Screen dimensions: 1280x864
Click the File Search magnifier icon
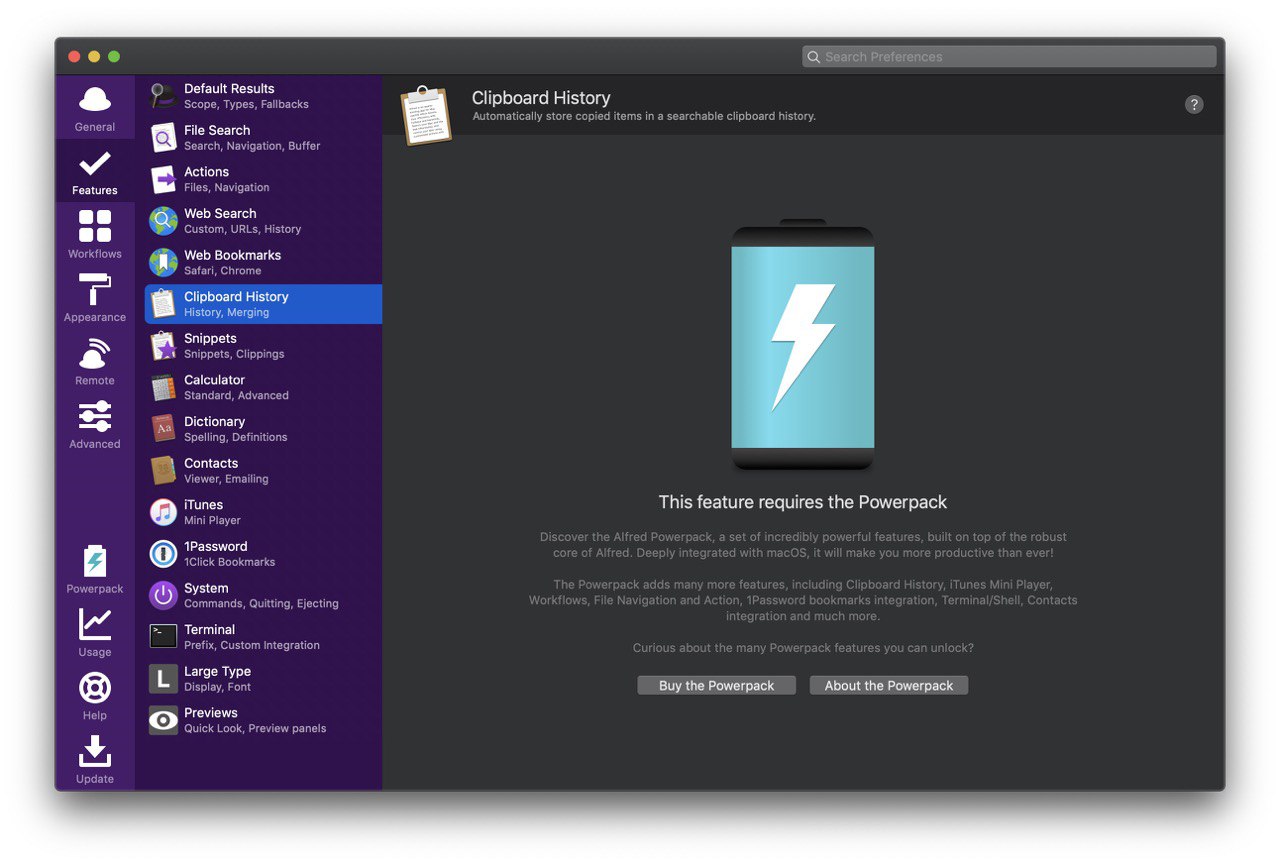[x=163, y=137]
